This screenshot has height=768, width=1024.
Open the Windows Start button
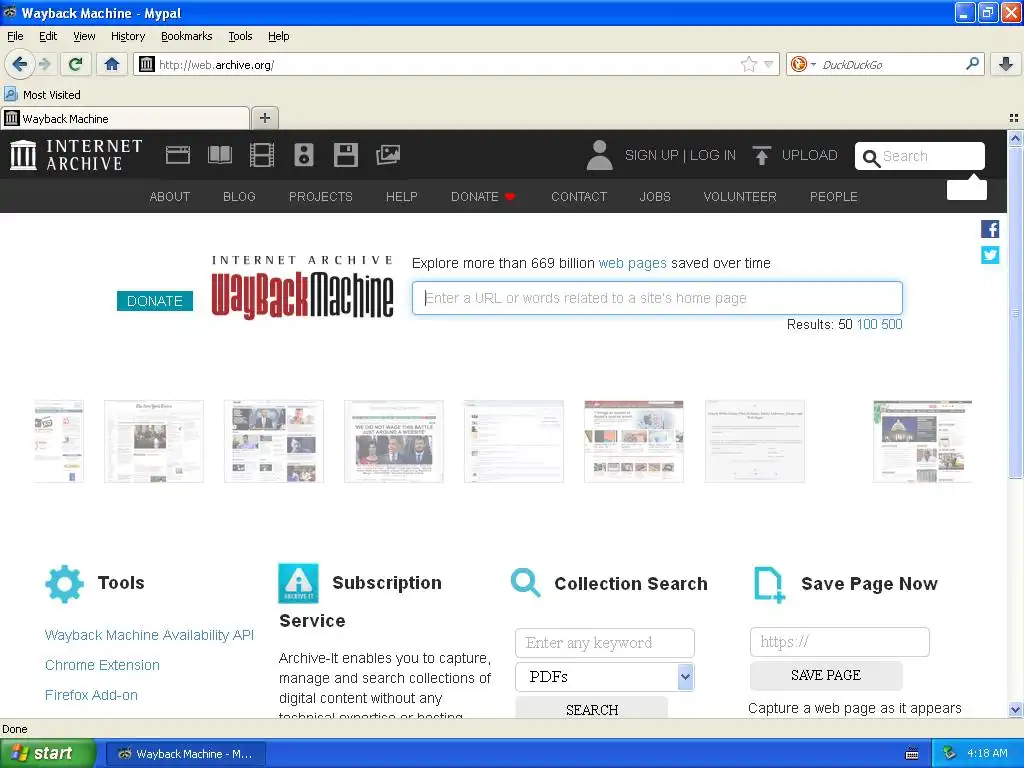coord(48,754)
